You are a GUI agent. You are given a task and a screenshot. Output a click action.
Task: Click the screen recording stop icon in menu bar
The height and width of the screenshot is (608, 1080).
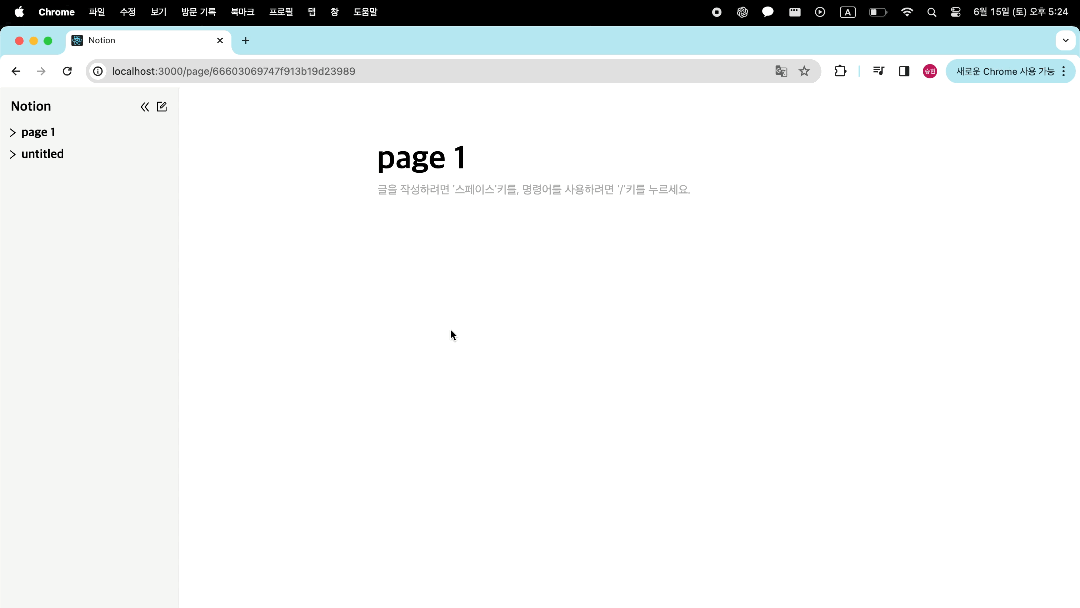point(716,12)
